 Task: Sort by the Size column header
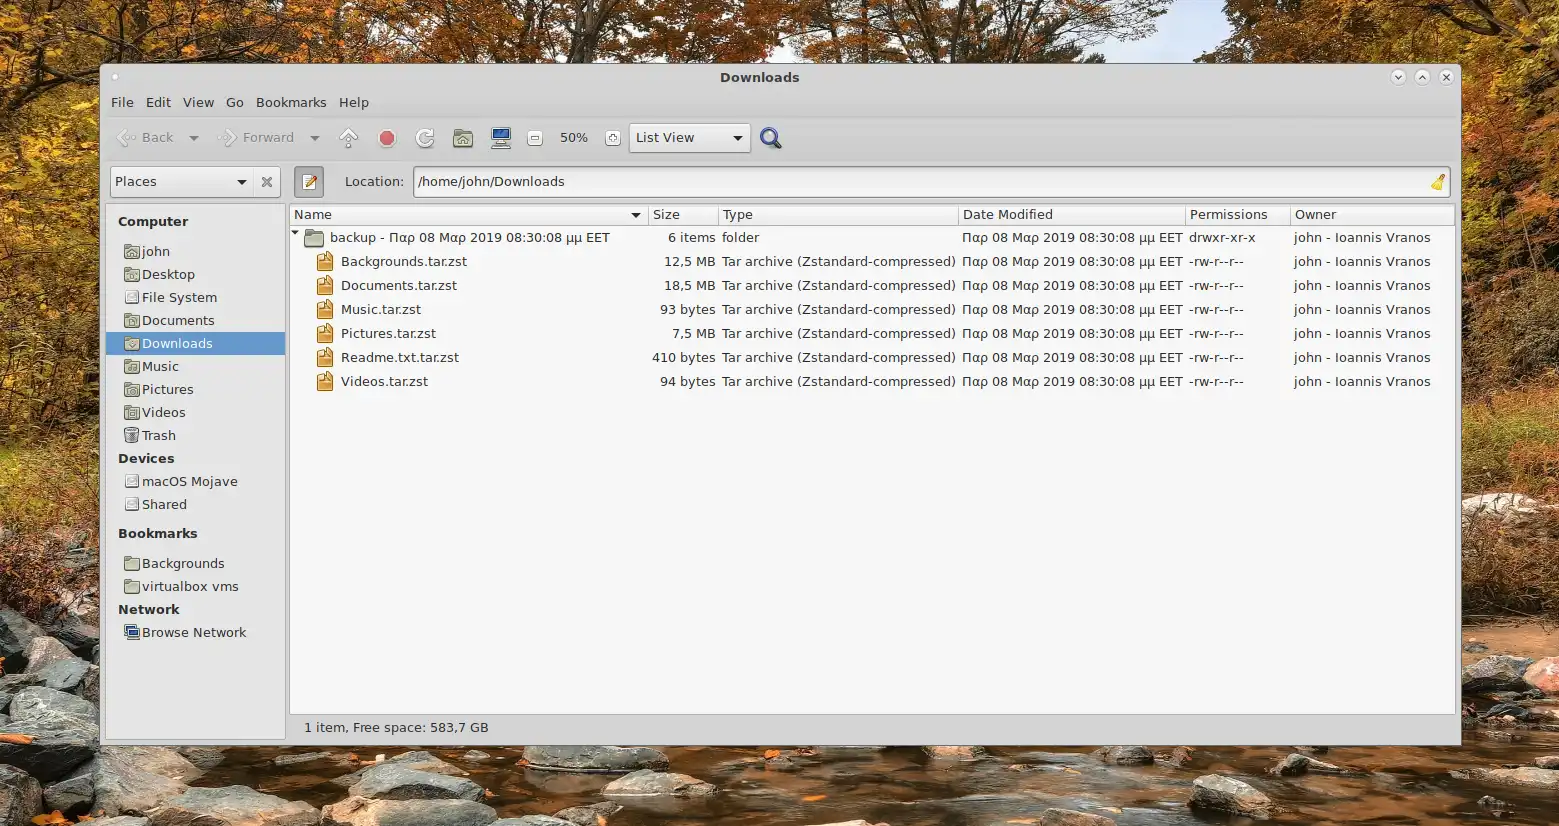[683, 215]
